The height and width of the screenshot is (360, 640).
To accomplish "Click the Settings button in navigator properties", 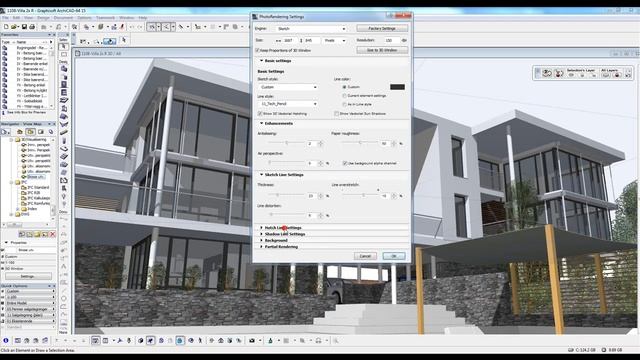I will click(x=29, y=276).
